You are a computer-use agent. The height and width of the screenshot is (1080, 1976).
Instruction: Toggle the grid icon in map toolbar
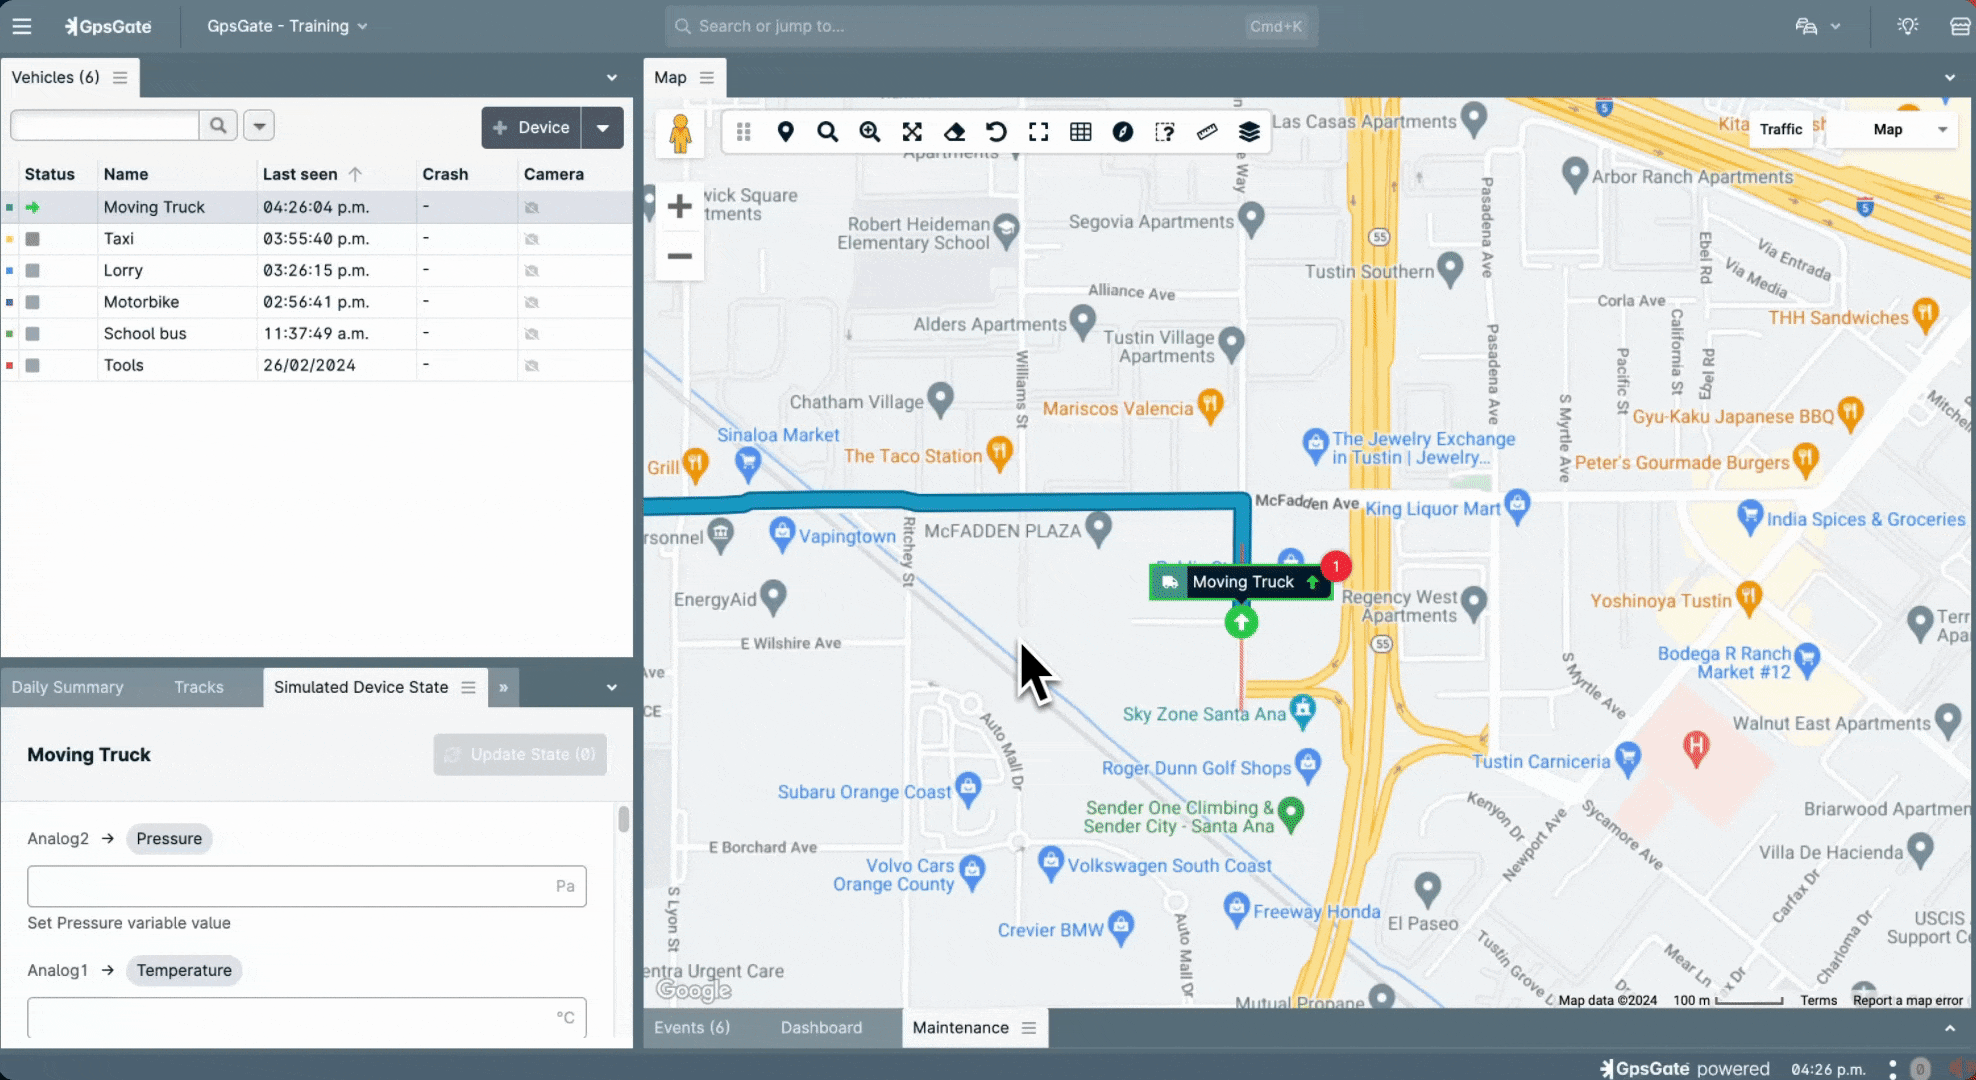click(x=1080, y=132)
